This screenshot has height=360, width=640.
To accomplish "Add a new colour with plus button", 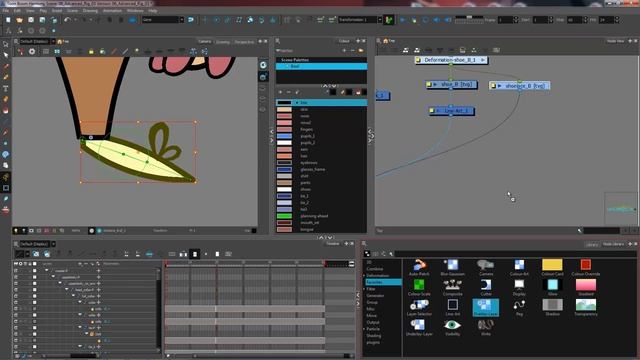I will coord(280,92).
